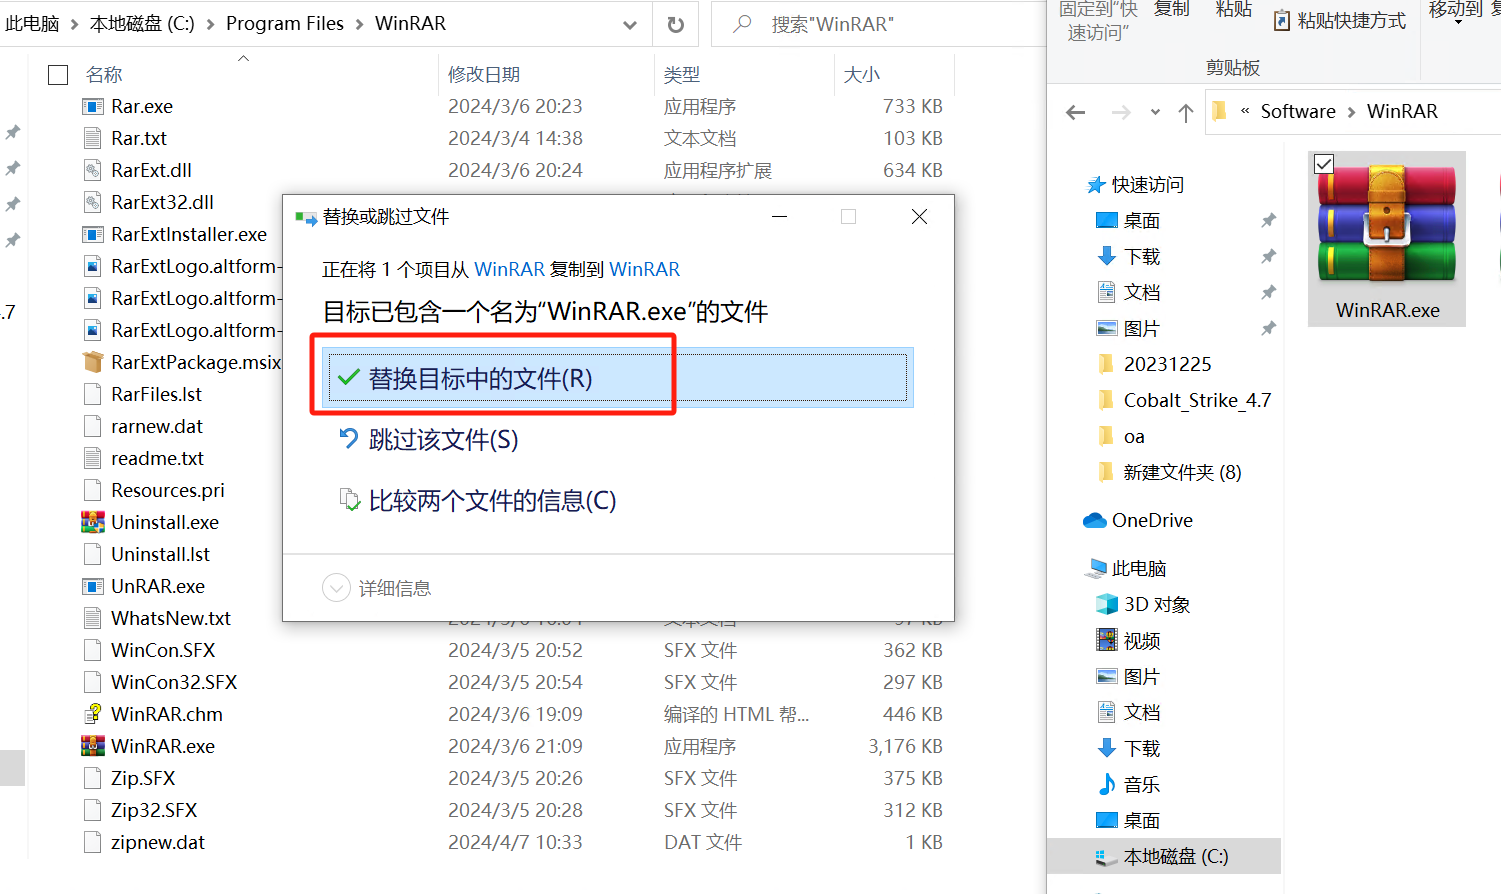Open the Cobalt_Strike_4.7 folder in the sidebar
The width and height of the screenshot is (1501, 894).
[1197, 400]
